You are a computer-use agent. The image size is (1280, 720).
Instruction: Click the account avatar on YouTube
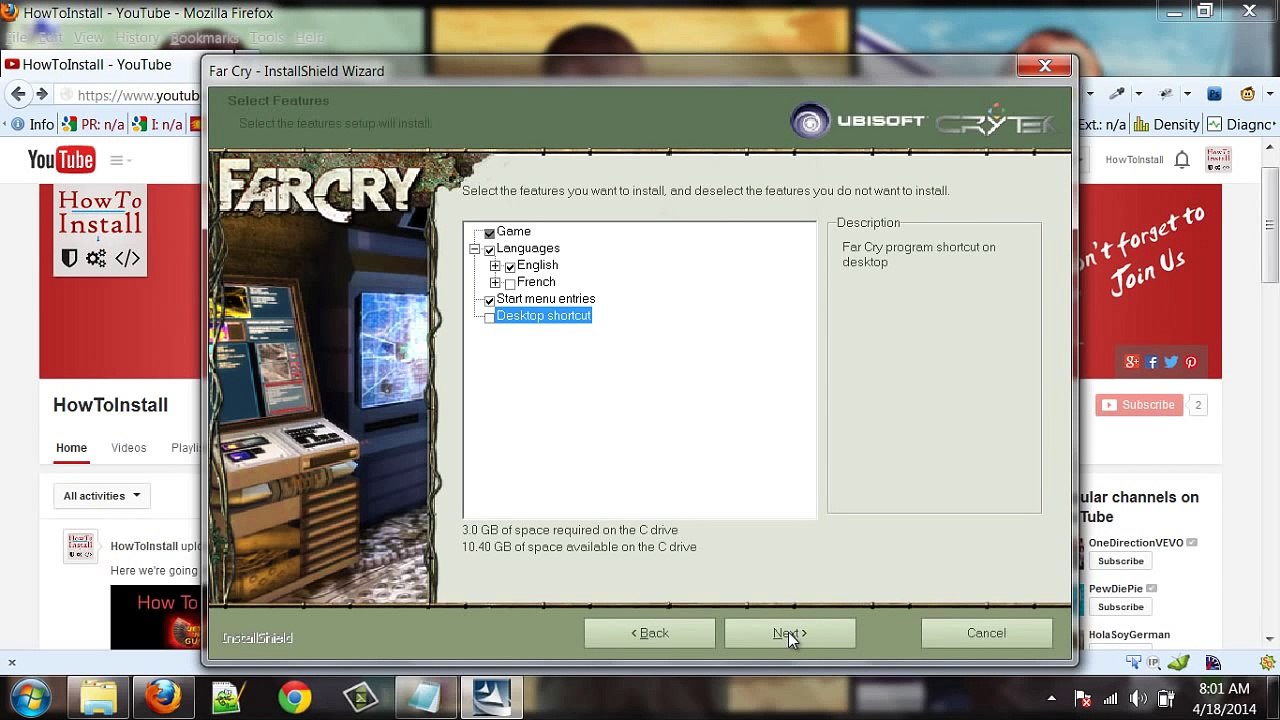click(1218, 159)
